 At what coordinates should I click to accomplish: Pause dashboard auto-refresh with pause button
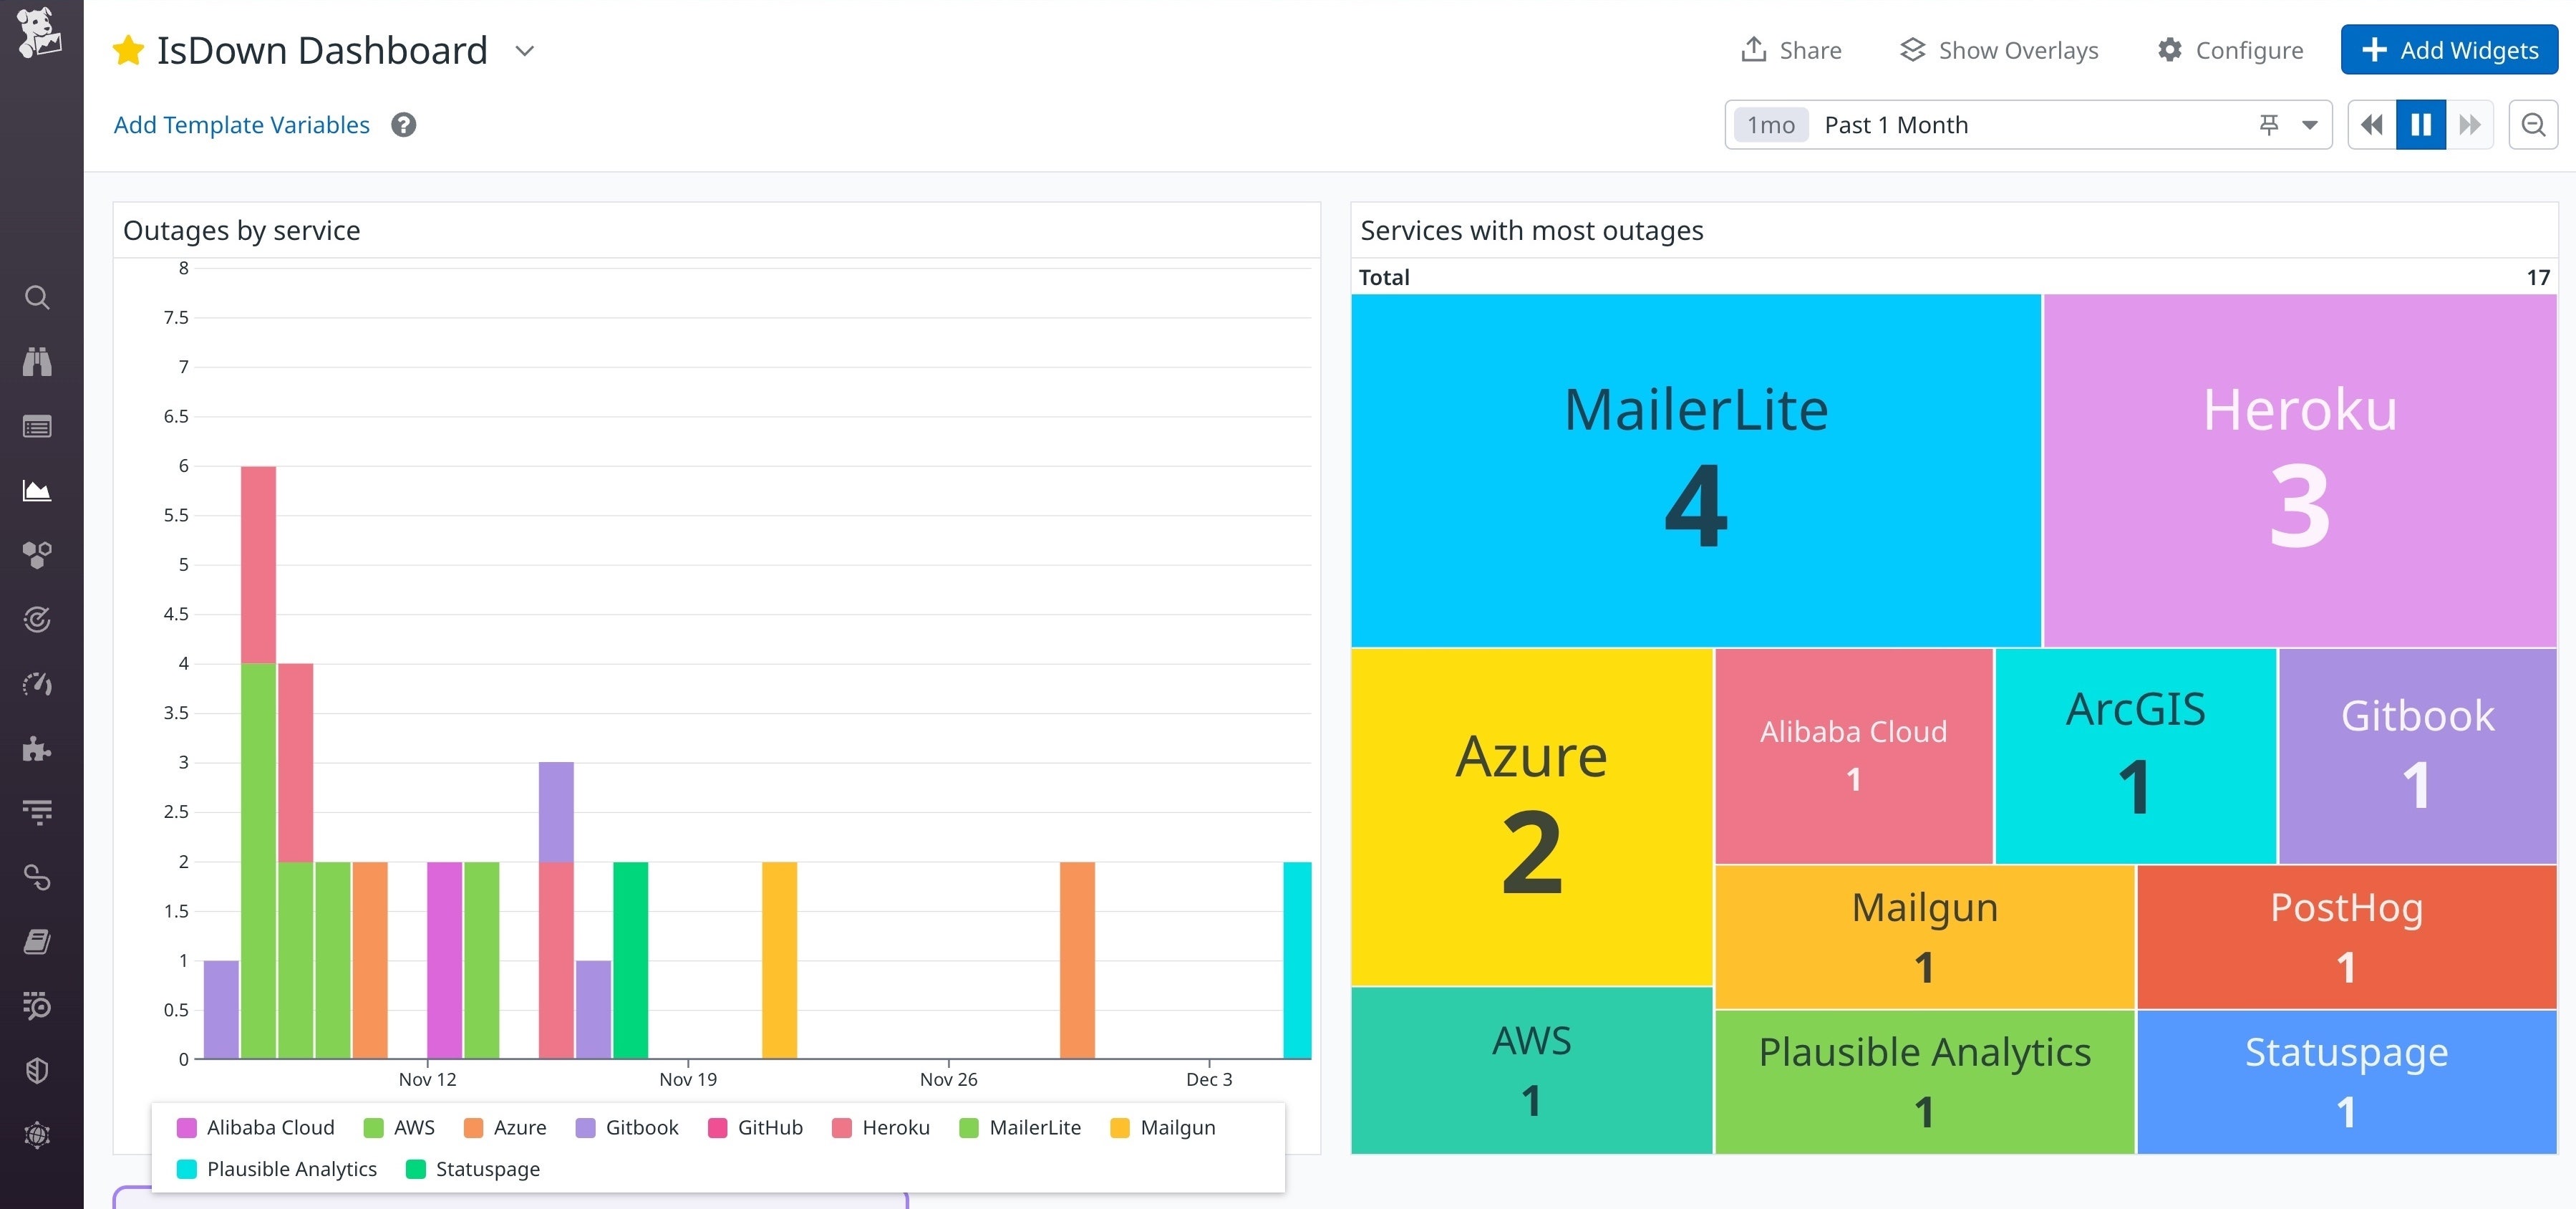2420,124
